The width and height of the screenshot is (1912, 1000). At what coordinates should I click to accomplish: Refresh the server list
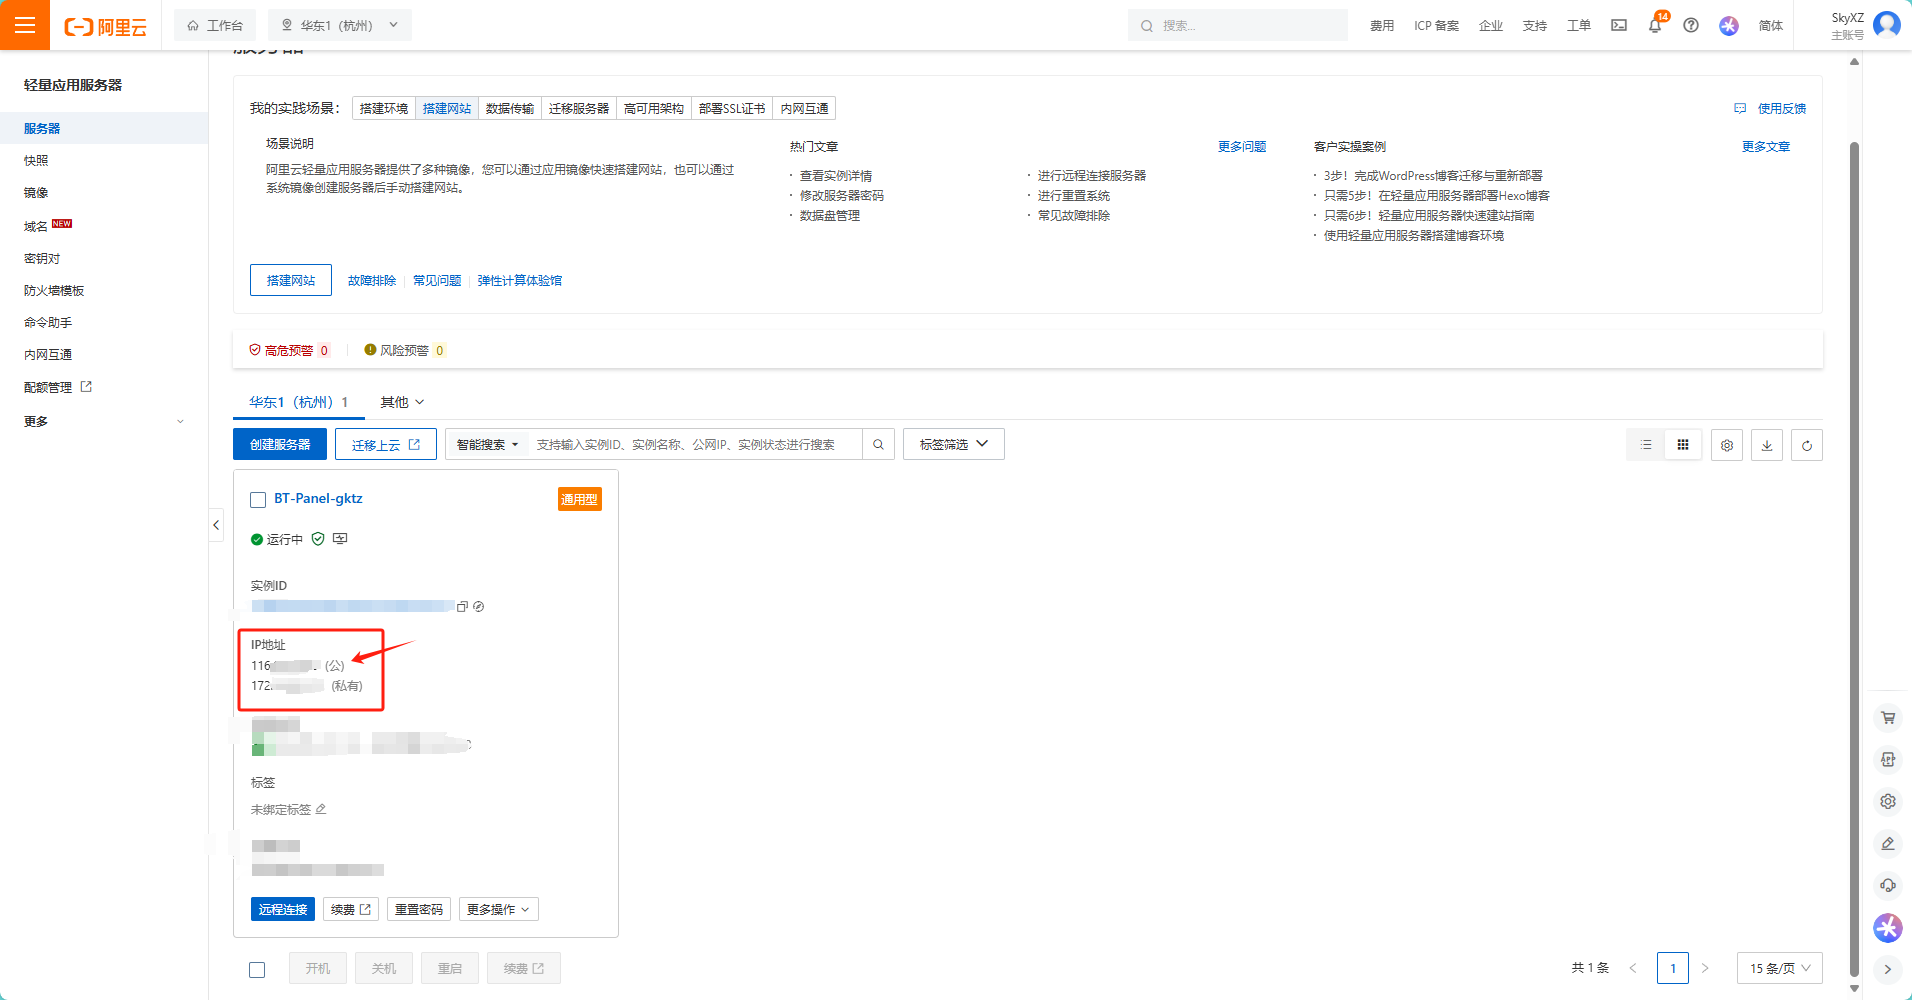point(1807,445)
